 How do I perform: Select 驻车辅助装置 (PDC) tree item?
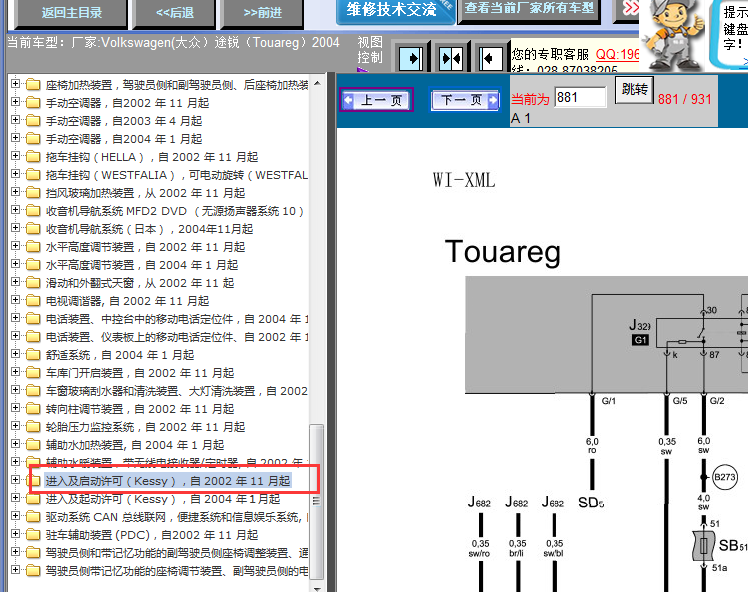pos(152,535)
